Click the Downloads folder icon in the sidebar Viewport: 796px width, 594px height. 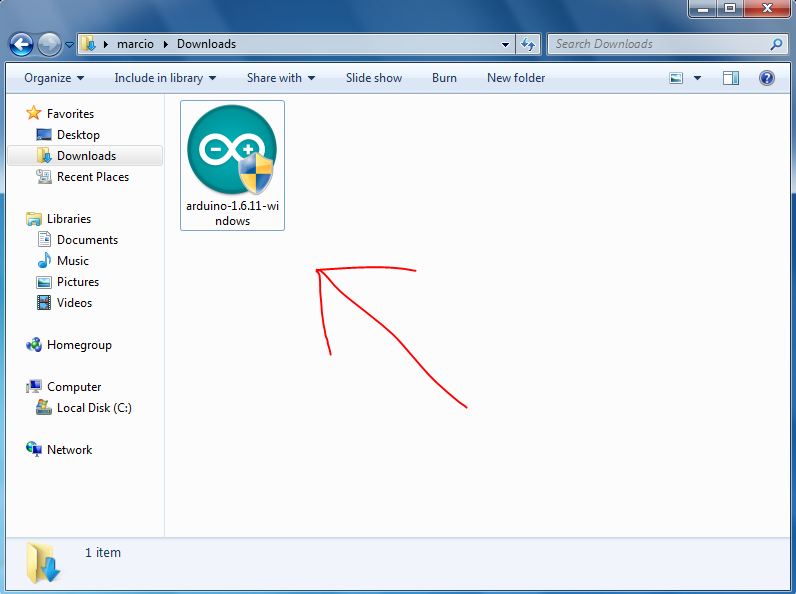point(44,155)
